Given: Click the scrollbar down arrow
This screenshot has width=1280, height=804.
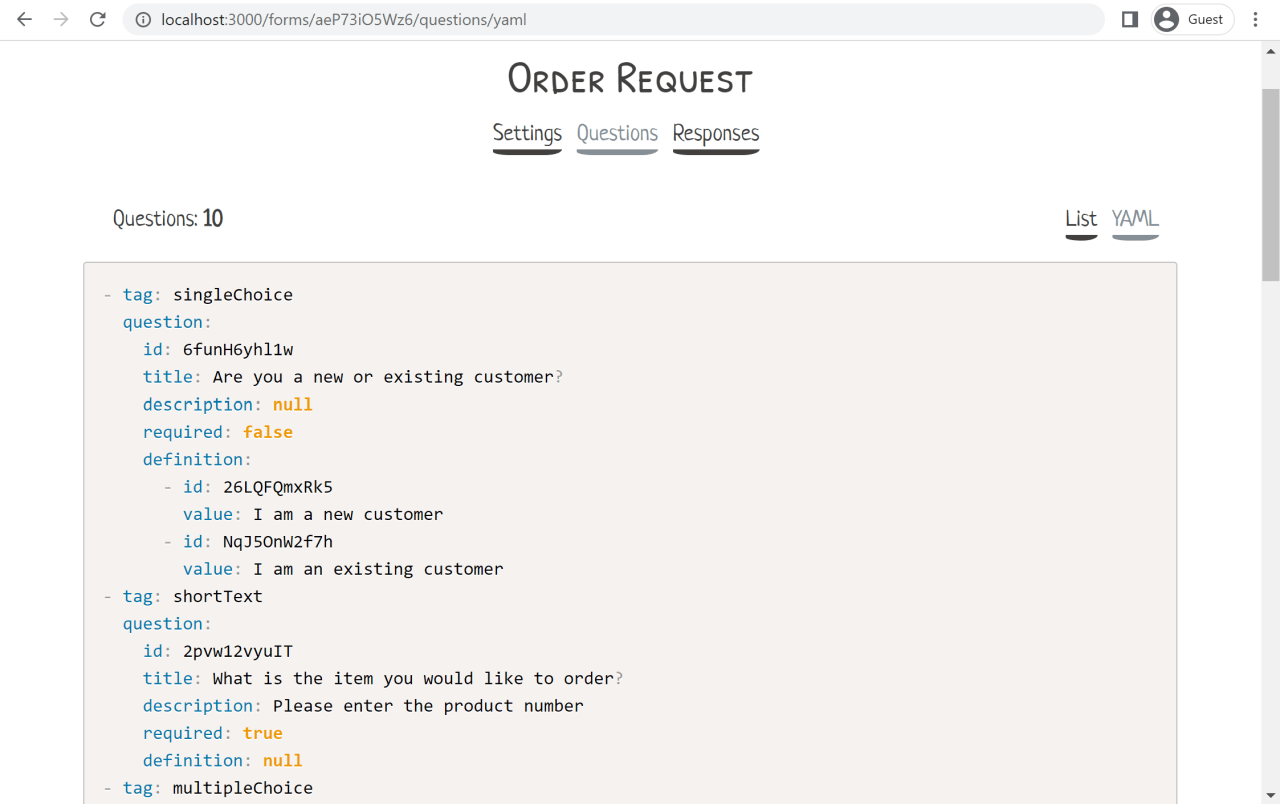Looking at the screenshot, I should 1271,795.
